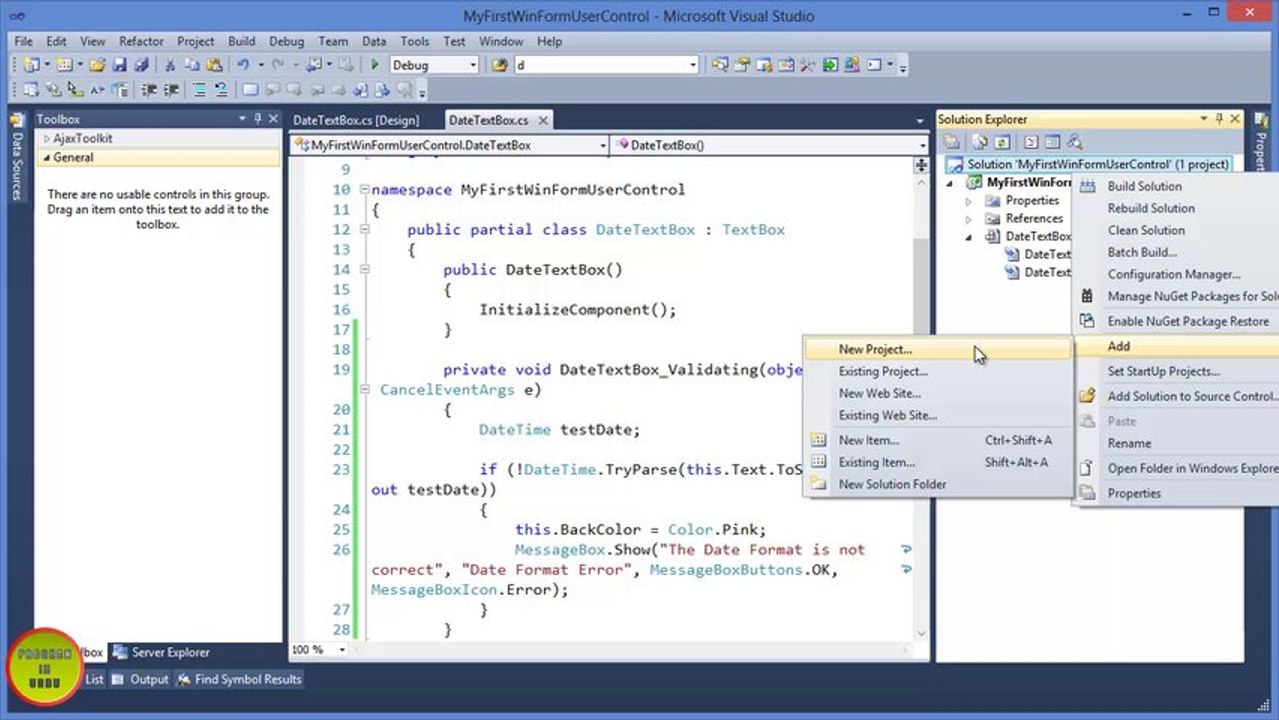Click the Display Parameter Info toolbar icon

tap(52, 90)
